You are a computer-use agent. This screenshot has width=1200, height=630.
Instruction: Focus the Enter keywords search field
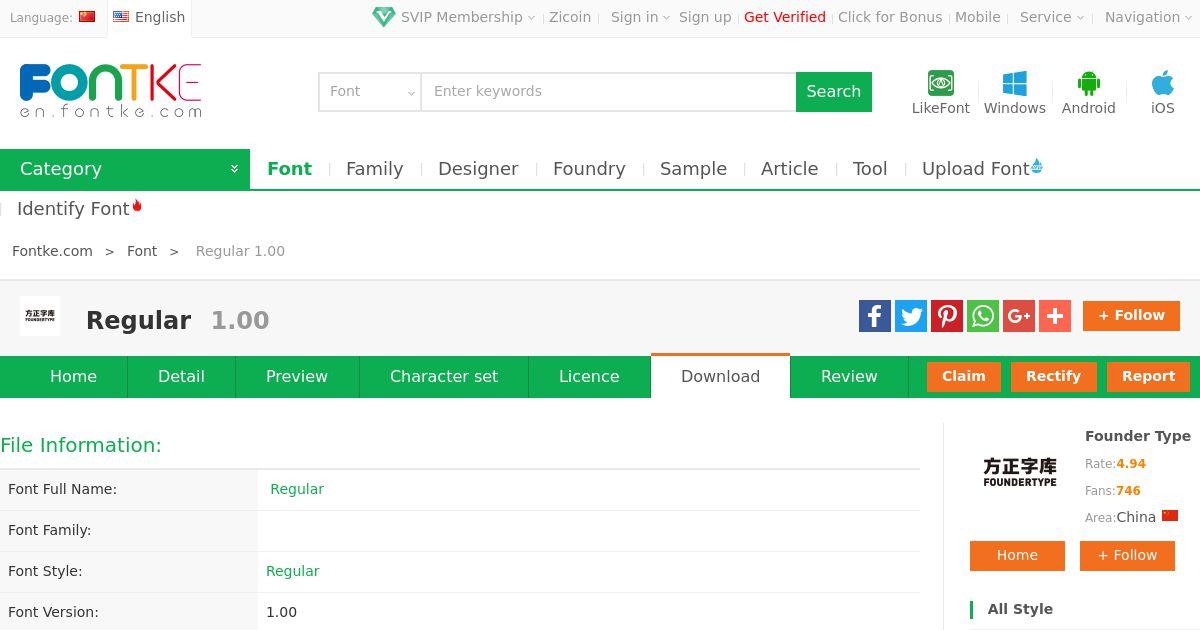pyautogui.click(x=608, y=91)
